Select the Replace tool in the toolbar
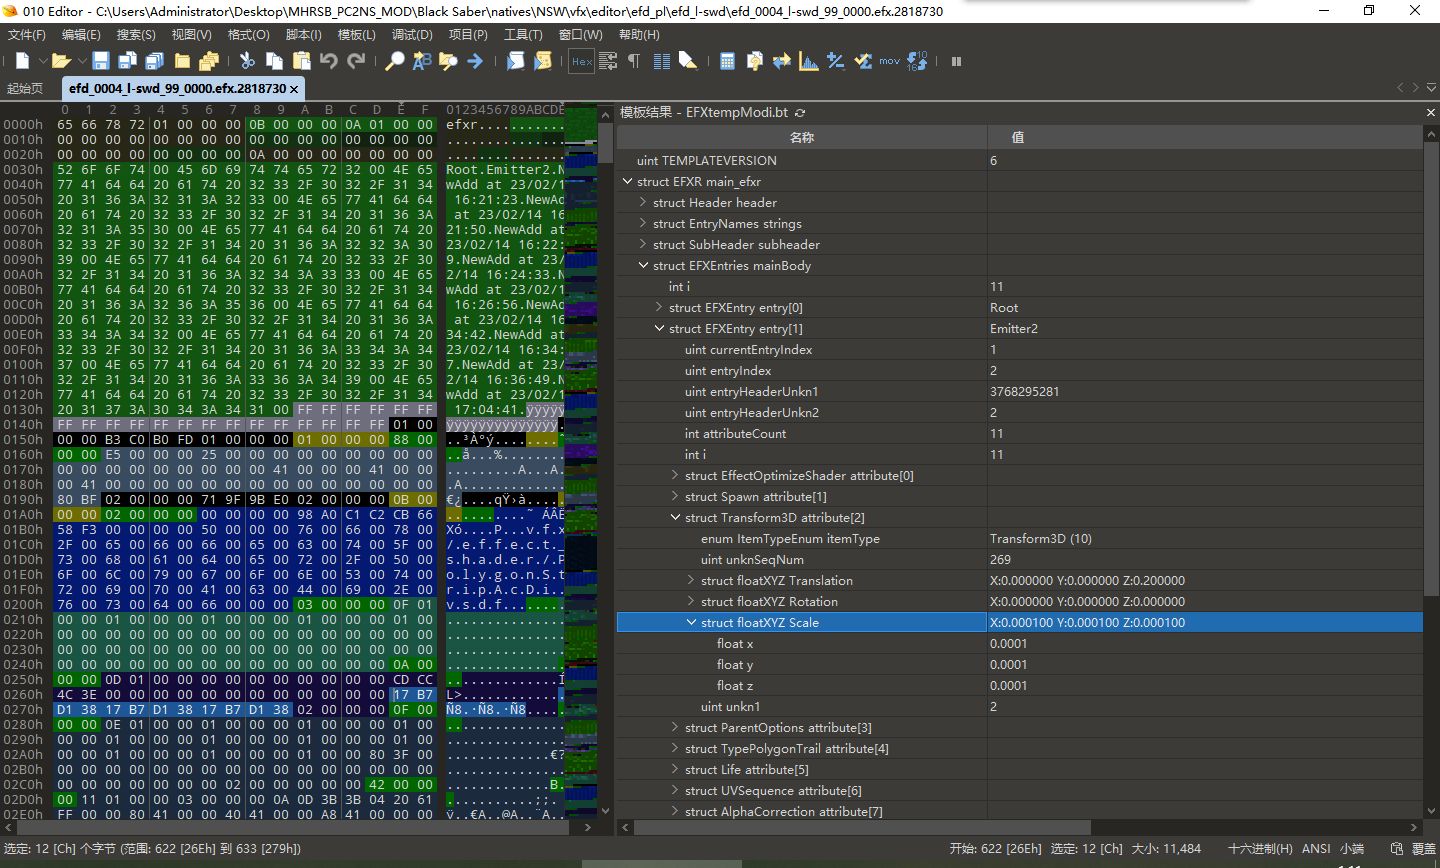This screenshot has height=868, width=1440. pos(423,61)
